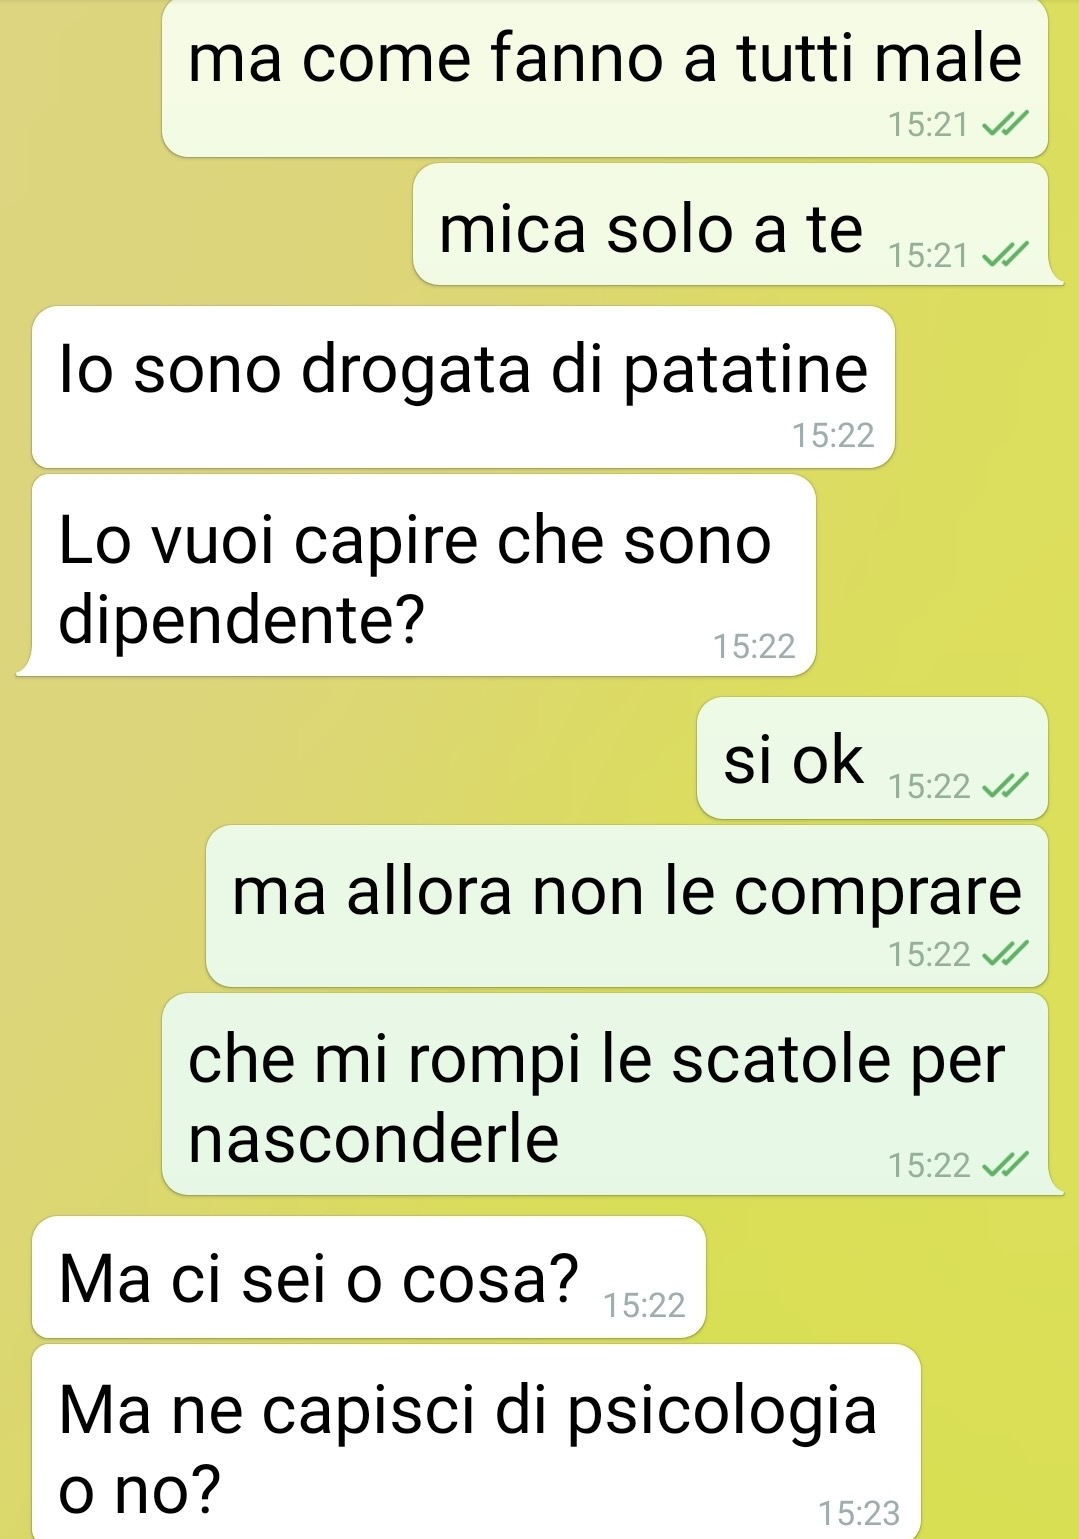The width and height of the screenshot is (1079, 1539).
Task: Tap message 'ma allora non le comprare'
Action: [627, 906]
